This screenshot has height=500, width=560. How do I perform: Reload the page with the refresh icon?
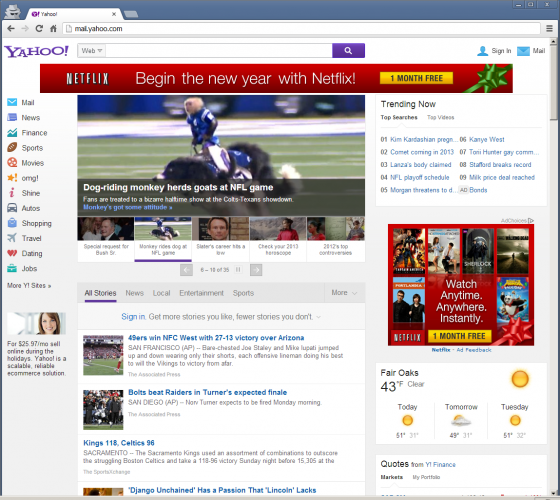coord(39,29)
